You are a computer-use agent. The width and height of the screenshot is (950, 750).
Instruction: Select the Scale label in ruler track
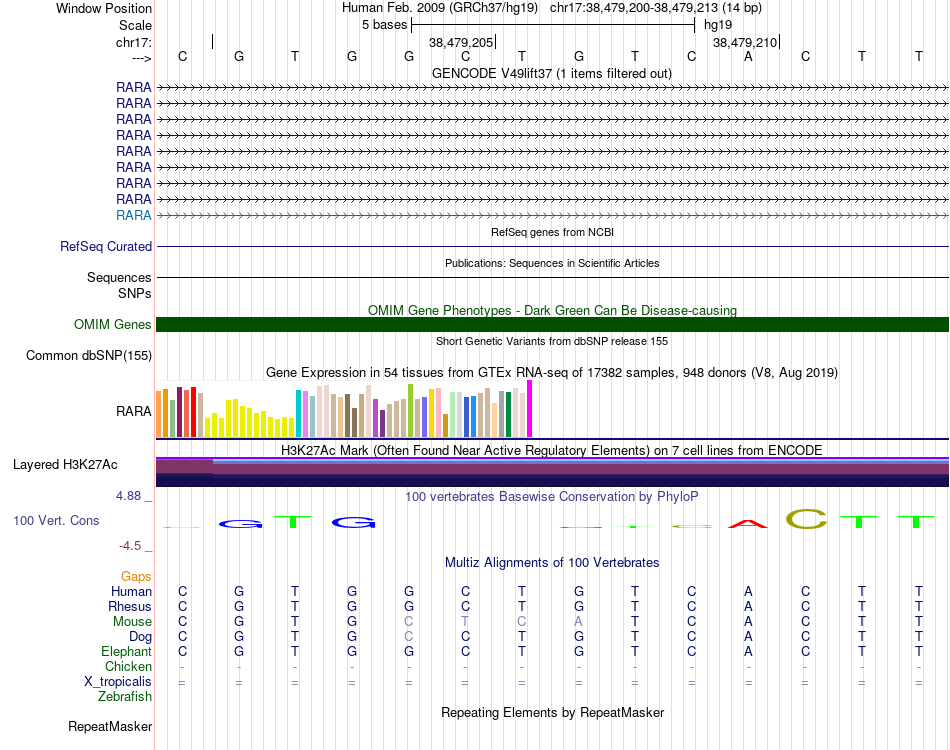point(135,25)
